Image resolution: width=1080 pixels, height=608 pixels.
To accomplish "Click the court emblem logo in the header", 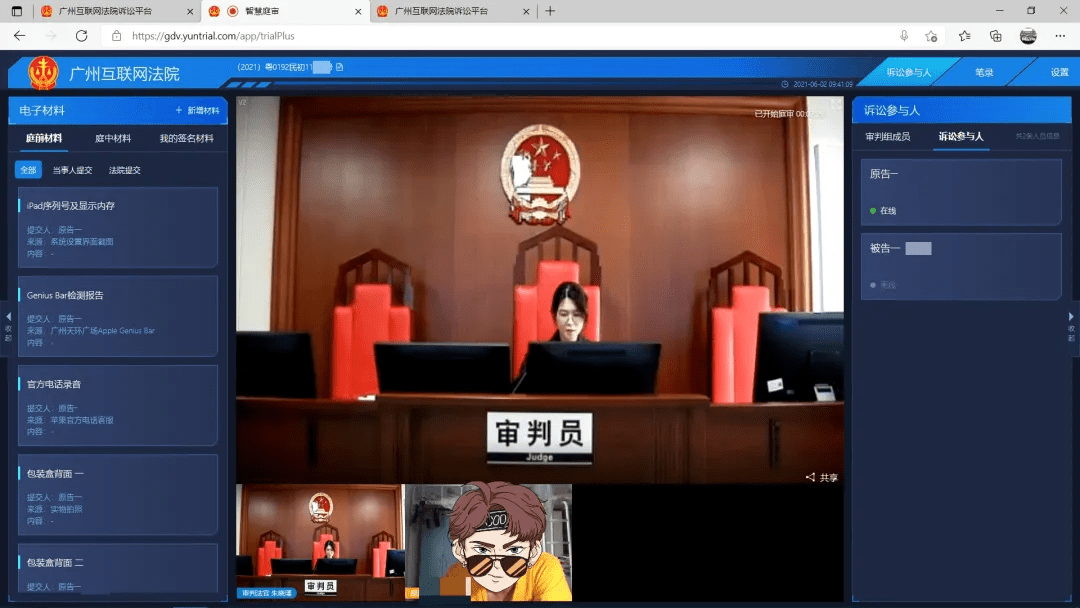I will [46, 71].
